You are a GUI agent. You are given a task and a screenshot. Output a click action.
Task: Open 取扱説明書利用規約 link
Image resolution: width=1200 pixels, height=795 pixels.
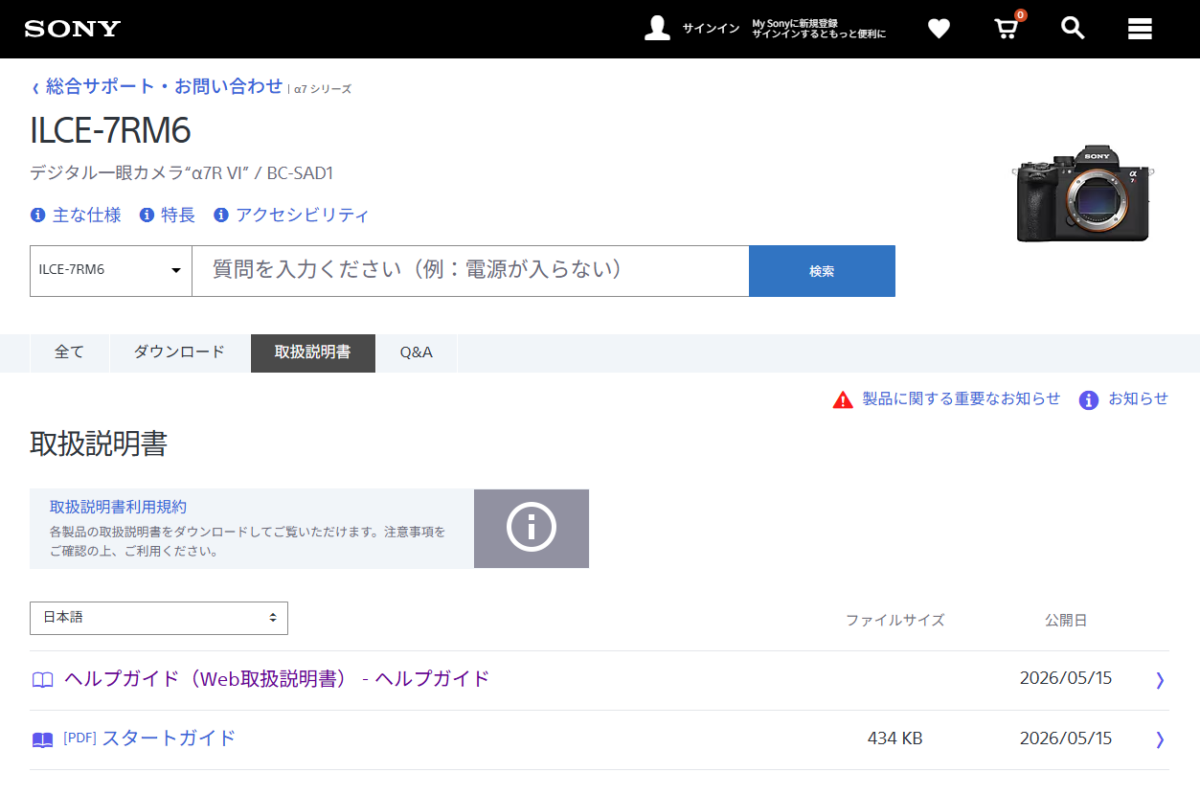118,507
